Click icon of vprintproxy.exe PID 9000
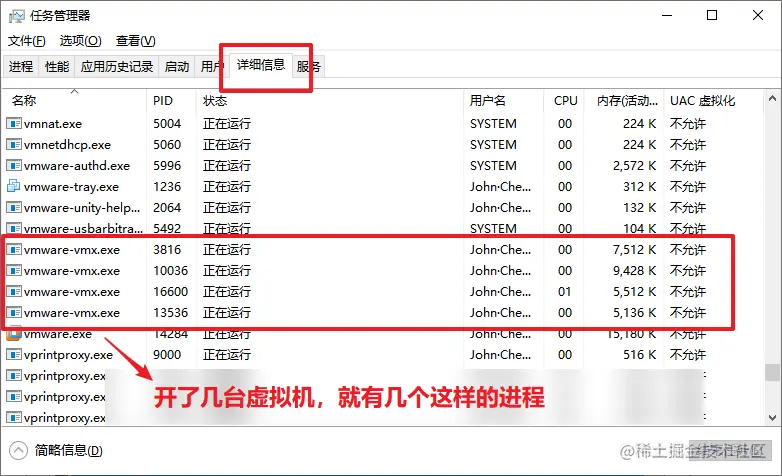Screen dimensions: 782x476 coord(13,354)
